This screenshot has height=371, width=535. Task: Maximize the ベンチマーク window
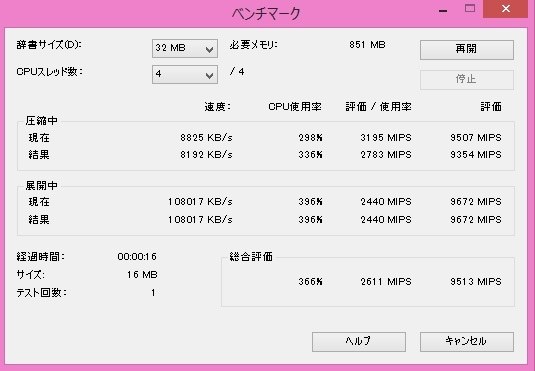click(470, 9)
